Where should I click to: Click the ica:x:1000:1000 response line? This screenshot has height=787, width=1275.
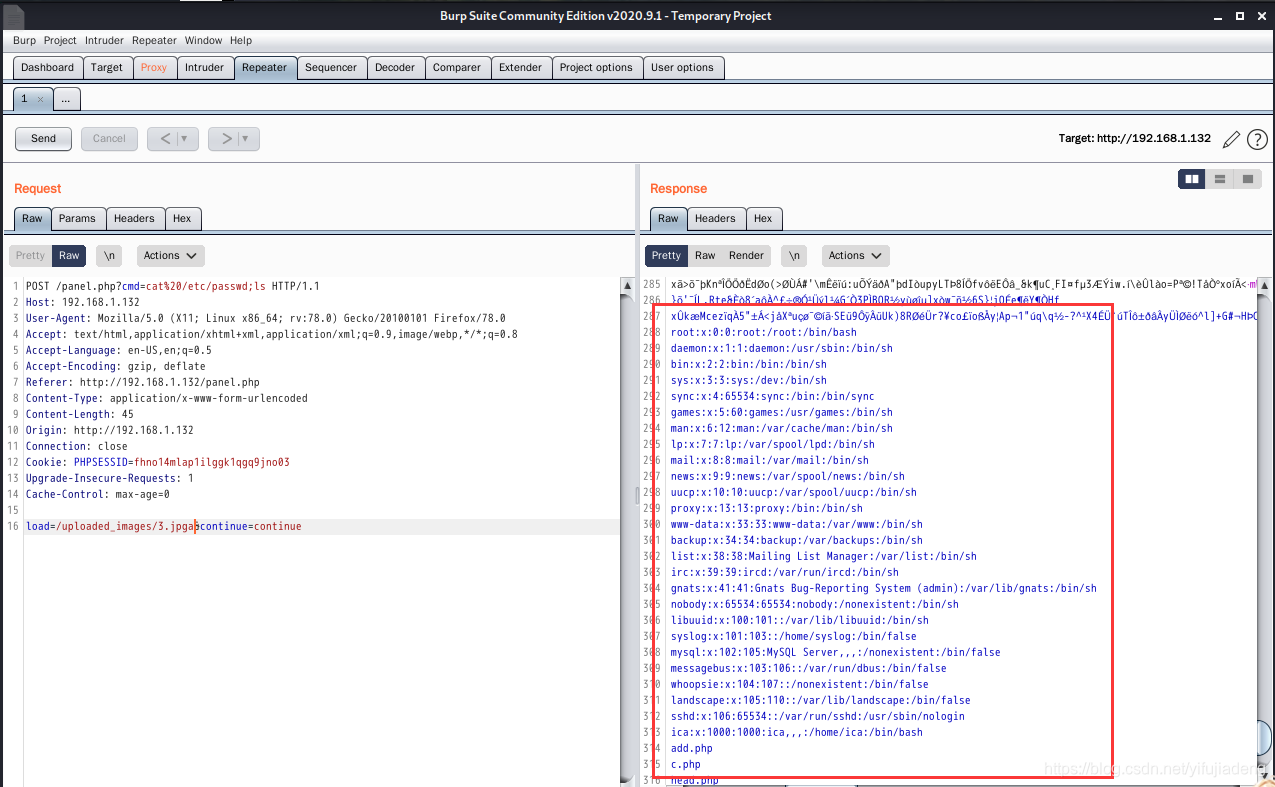[797, 732]
